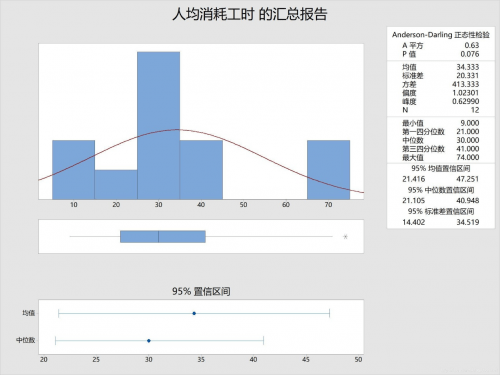Select the 95% 置信区间 plot title

point(201,291)
